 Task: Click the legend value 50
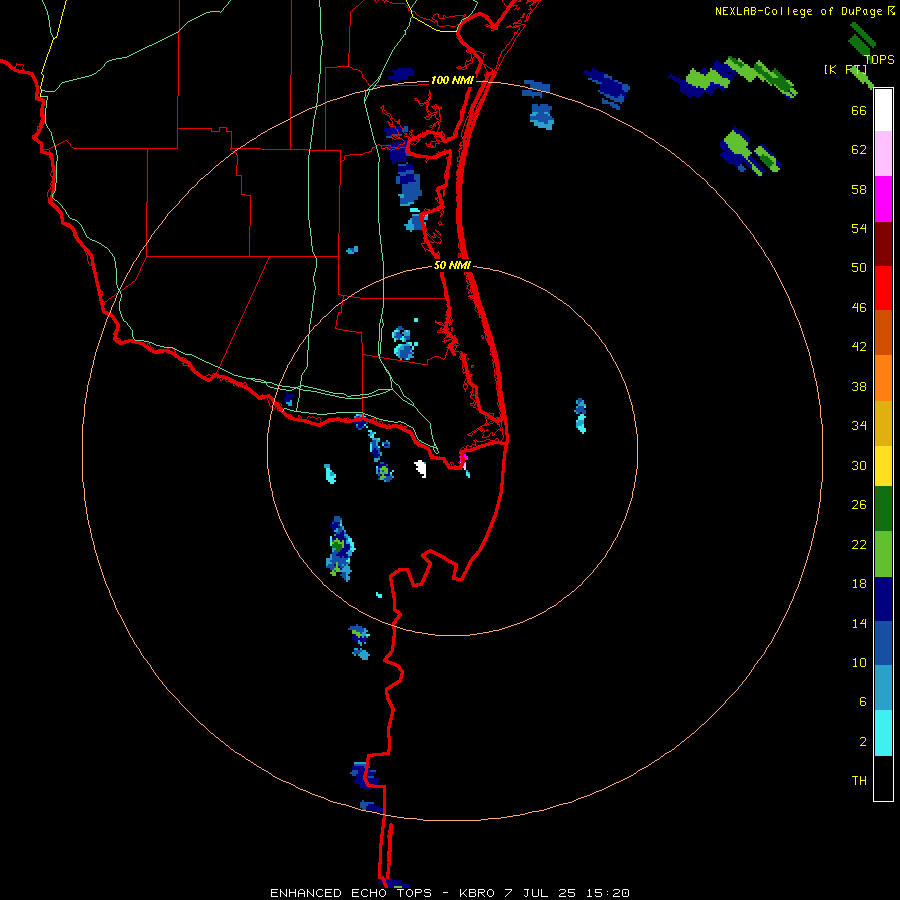pos(859,267)
